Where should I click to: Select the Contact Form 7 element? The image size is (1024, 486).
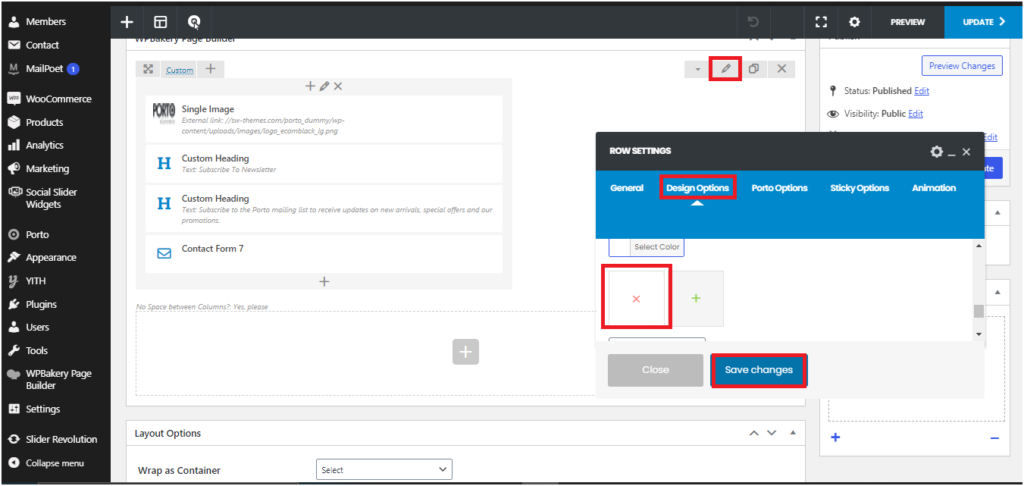[x=212, y=249]
